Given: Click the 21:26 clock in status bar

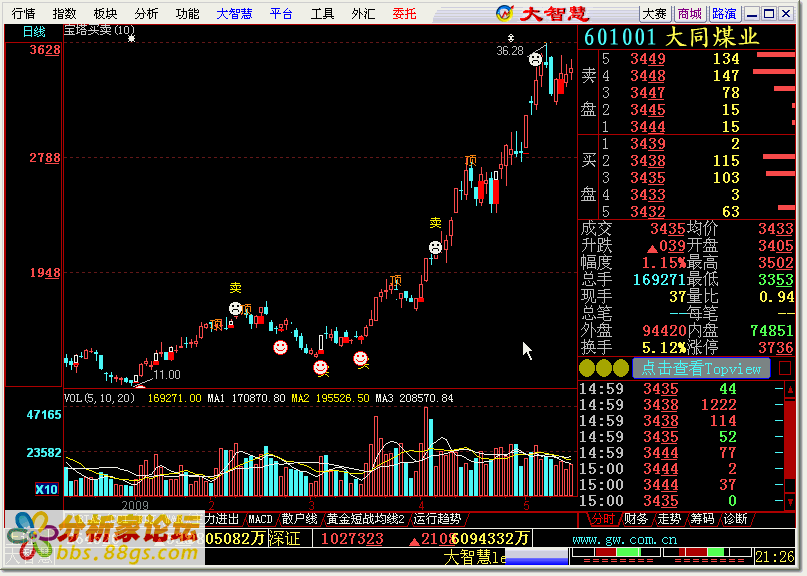Looking at the screenshot, I should point(774,556).
